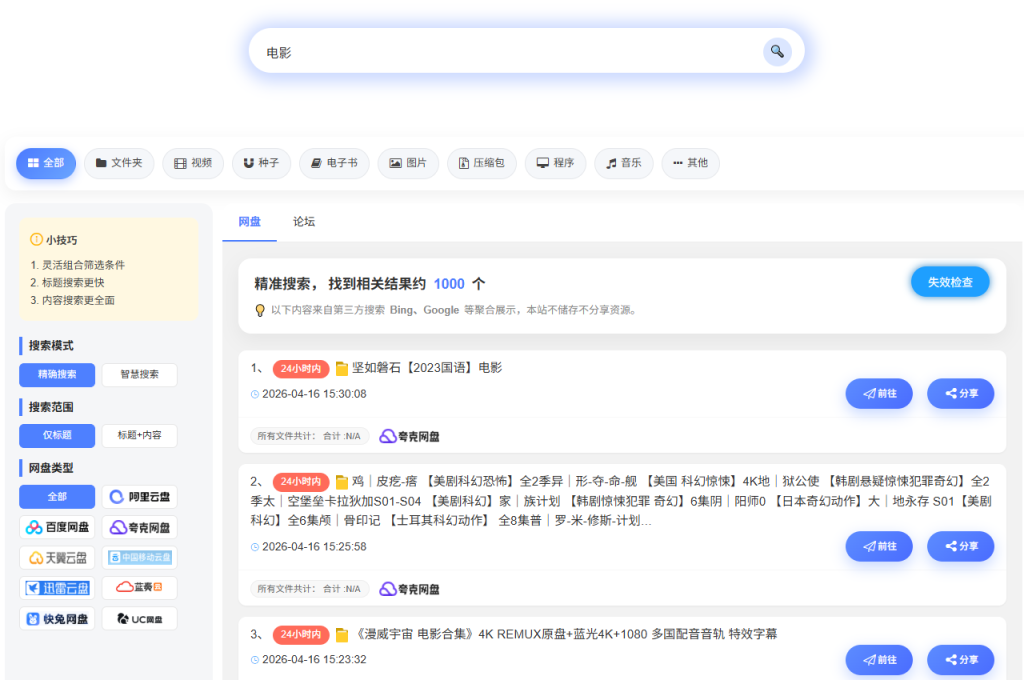Choose the 种子 torrent filter
The height and width of the screenshot is (680, 1024).
click(x=261, y=163)
